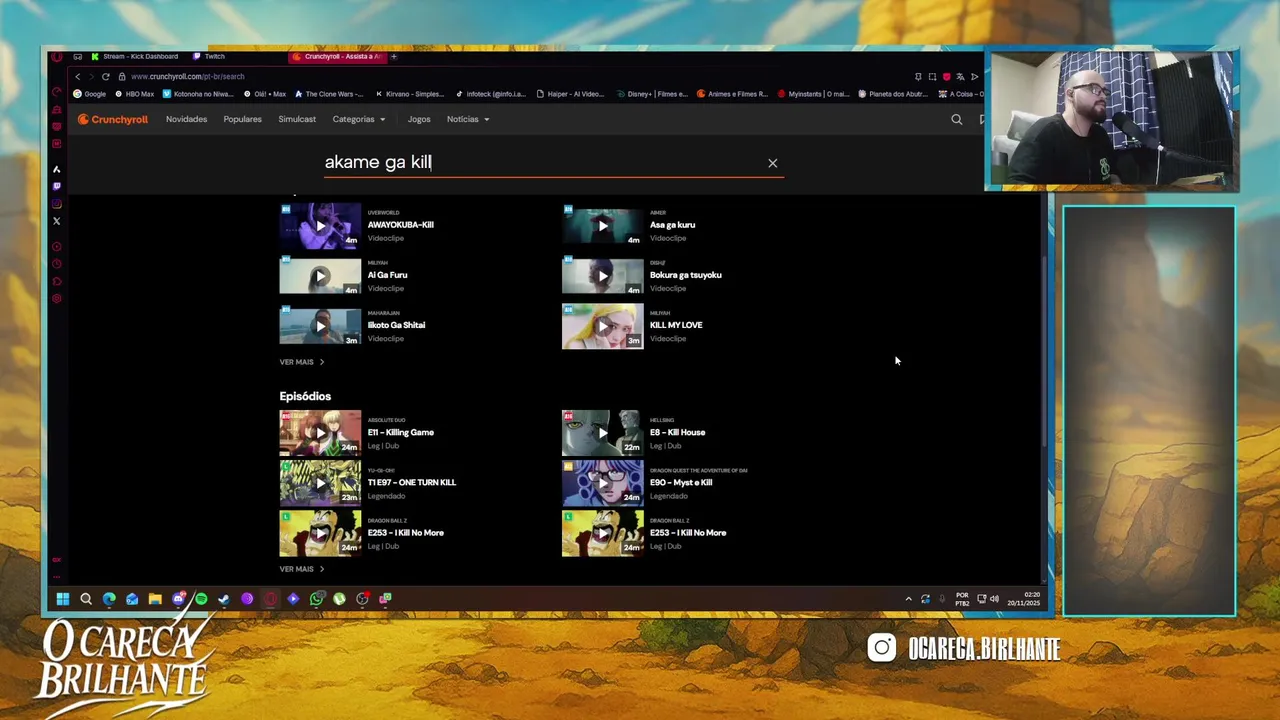1280x720 pixels.
Task: Open the Myinstants bookmark
Action: [x=814, y=94]
